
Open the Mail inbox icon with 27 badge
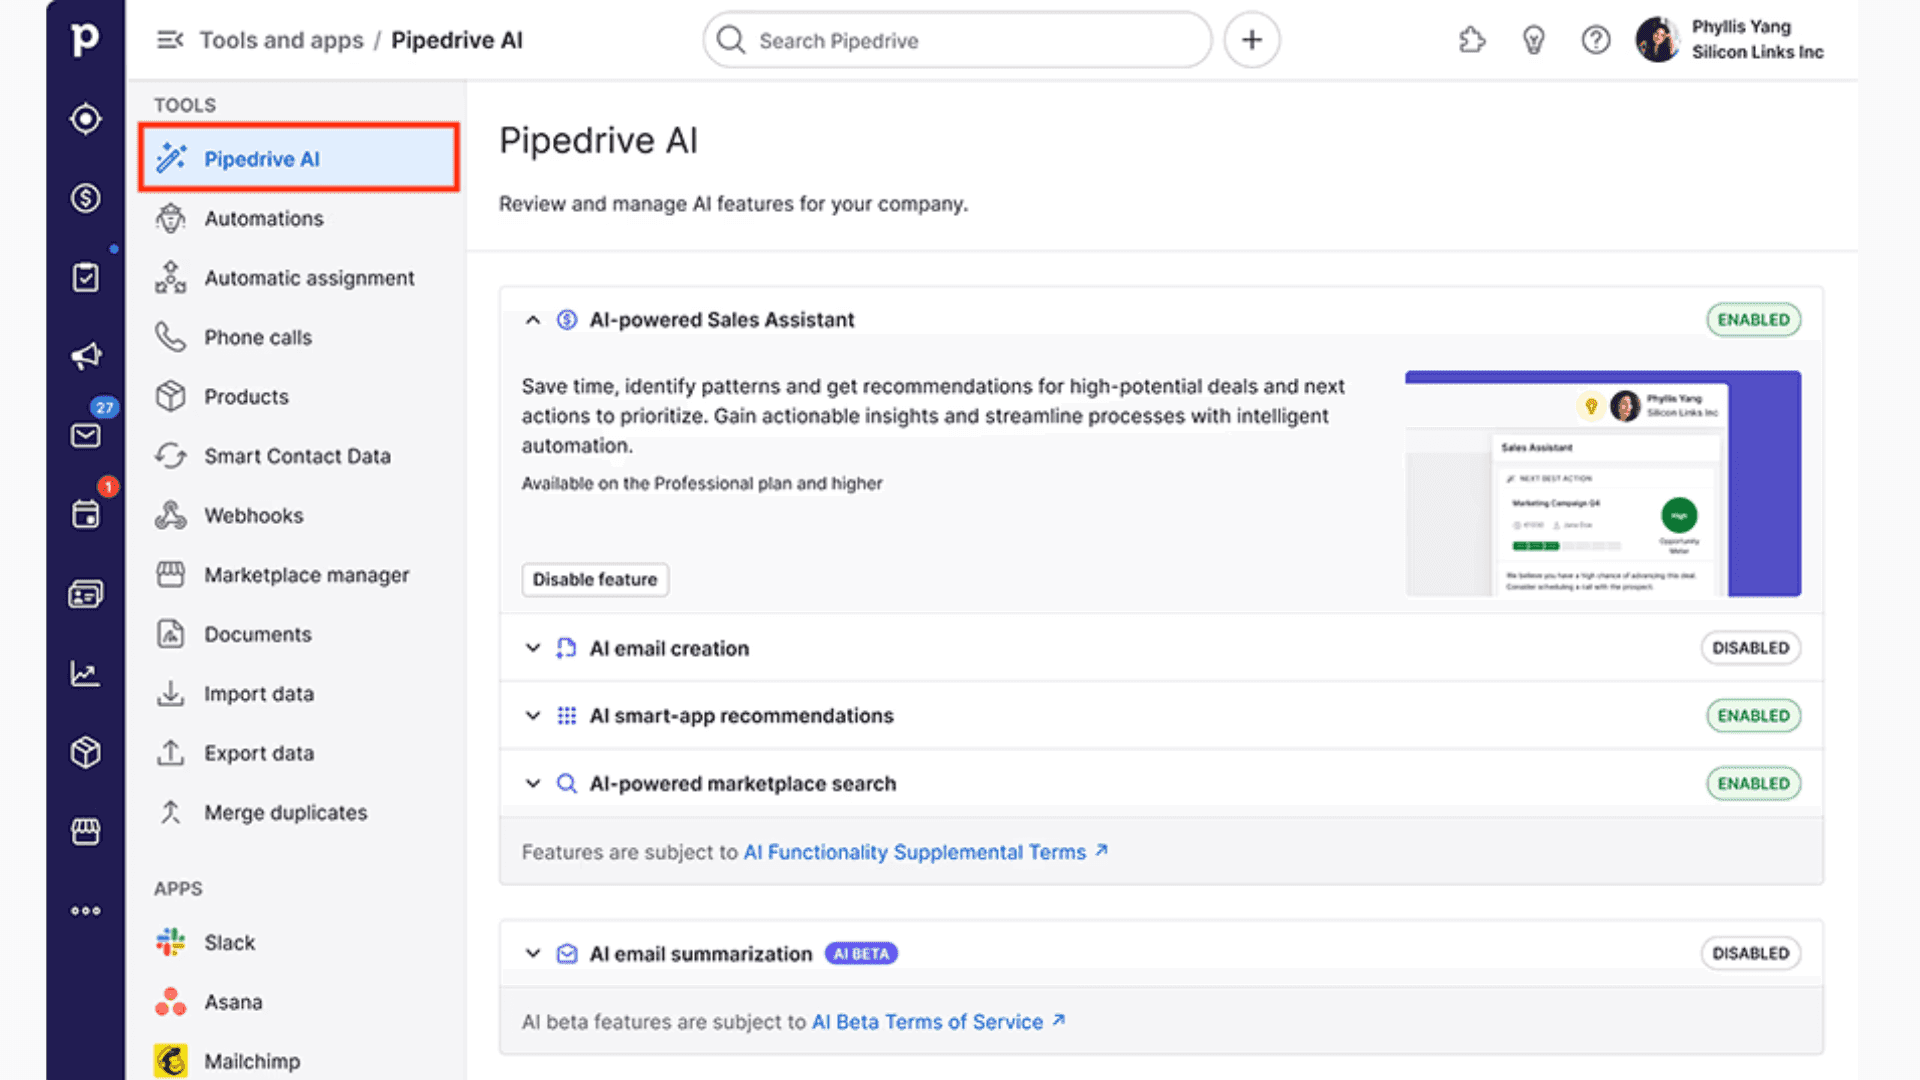tap(85, 435)
